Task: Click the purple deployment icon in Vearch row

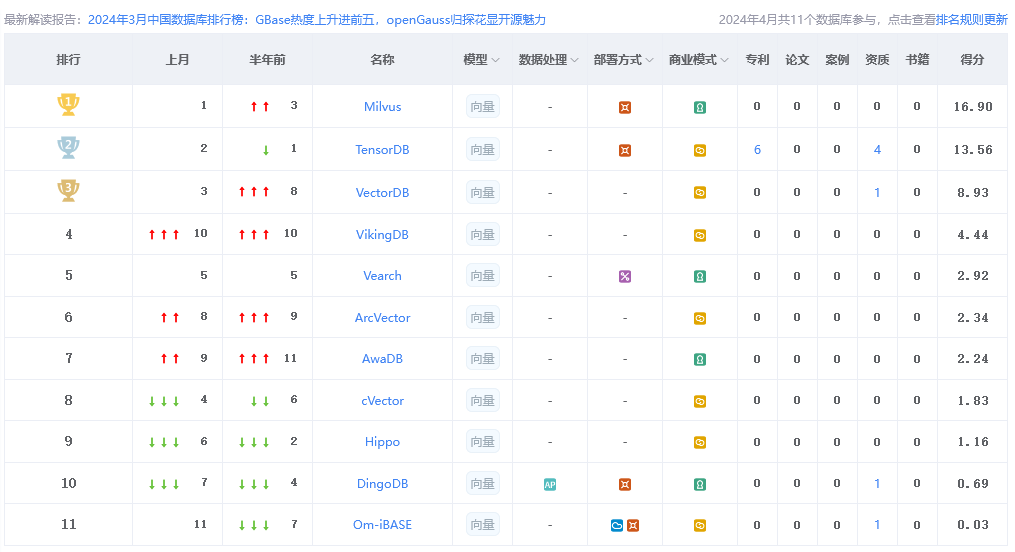Action: (x=625, y=276)
